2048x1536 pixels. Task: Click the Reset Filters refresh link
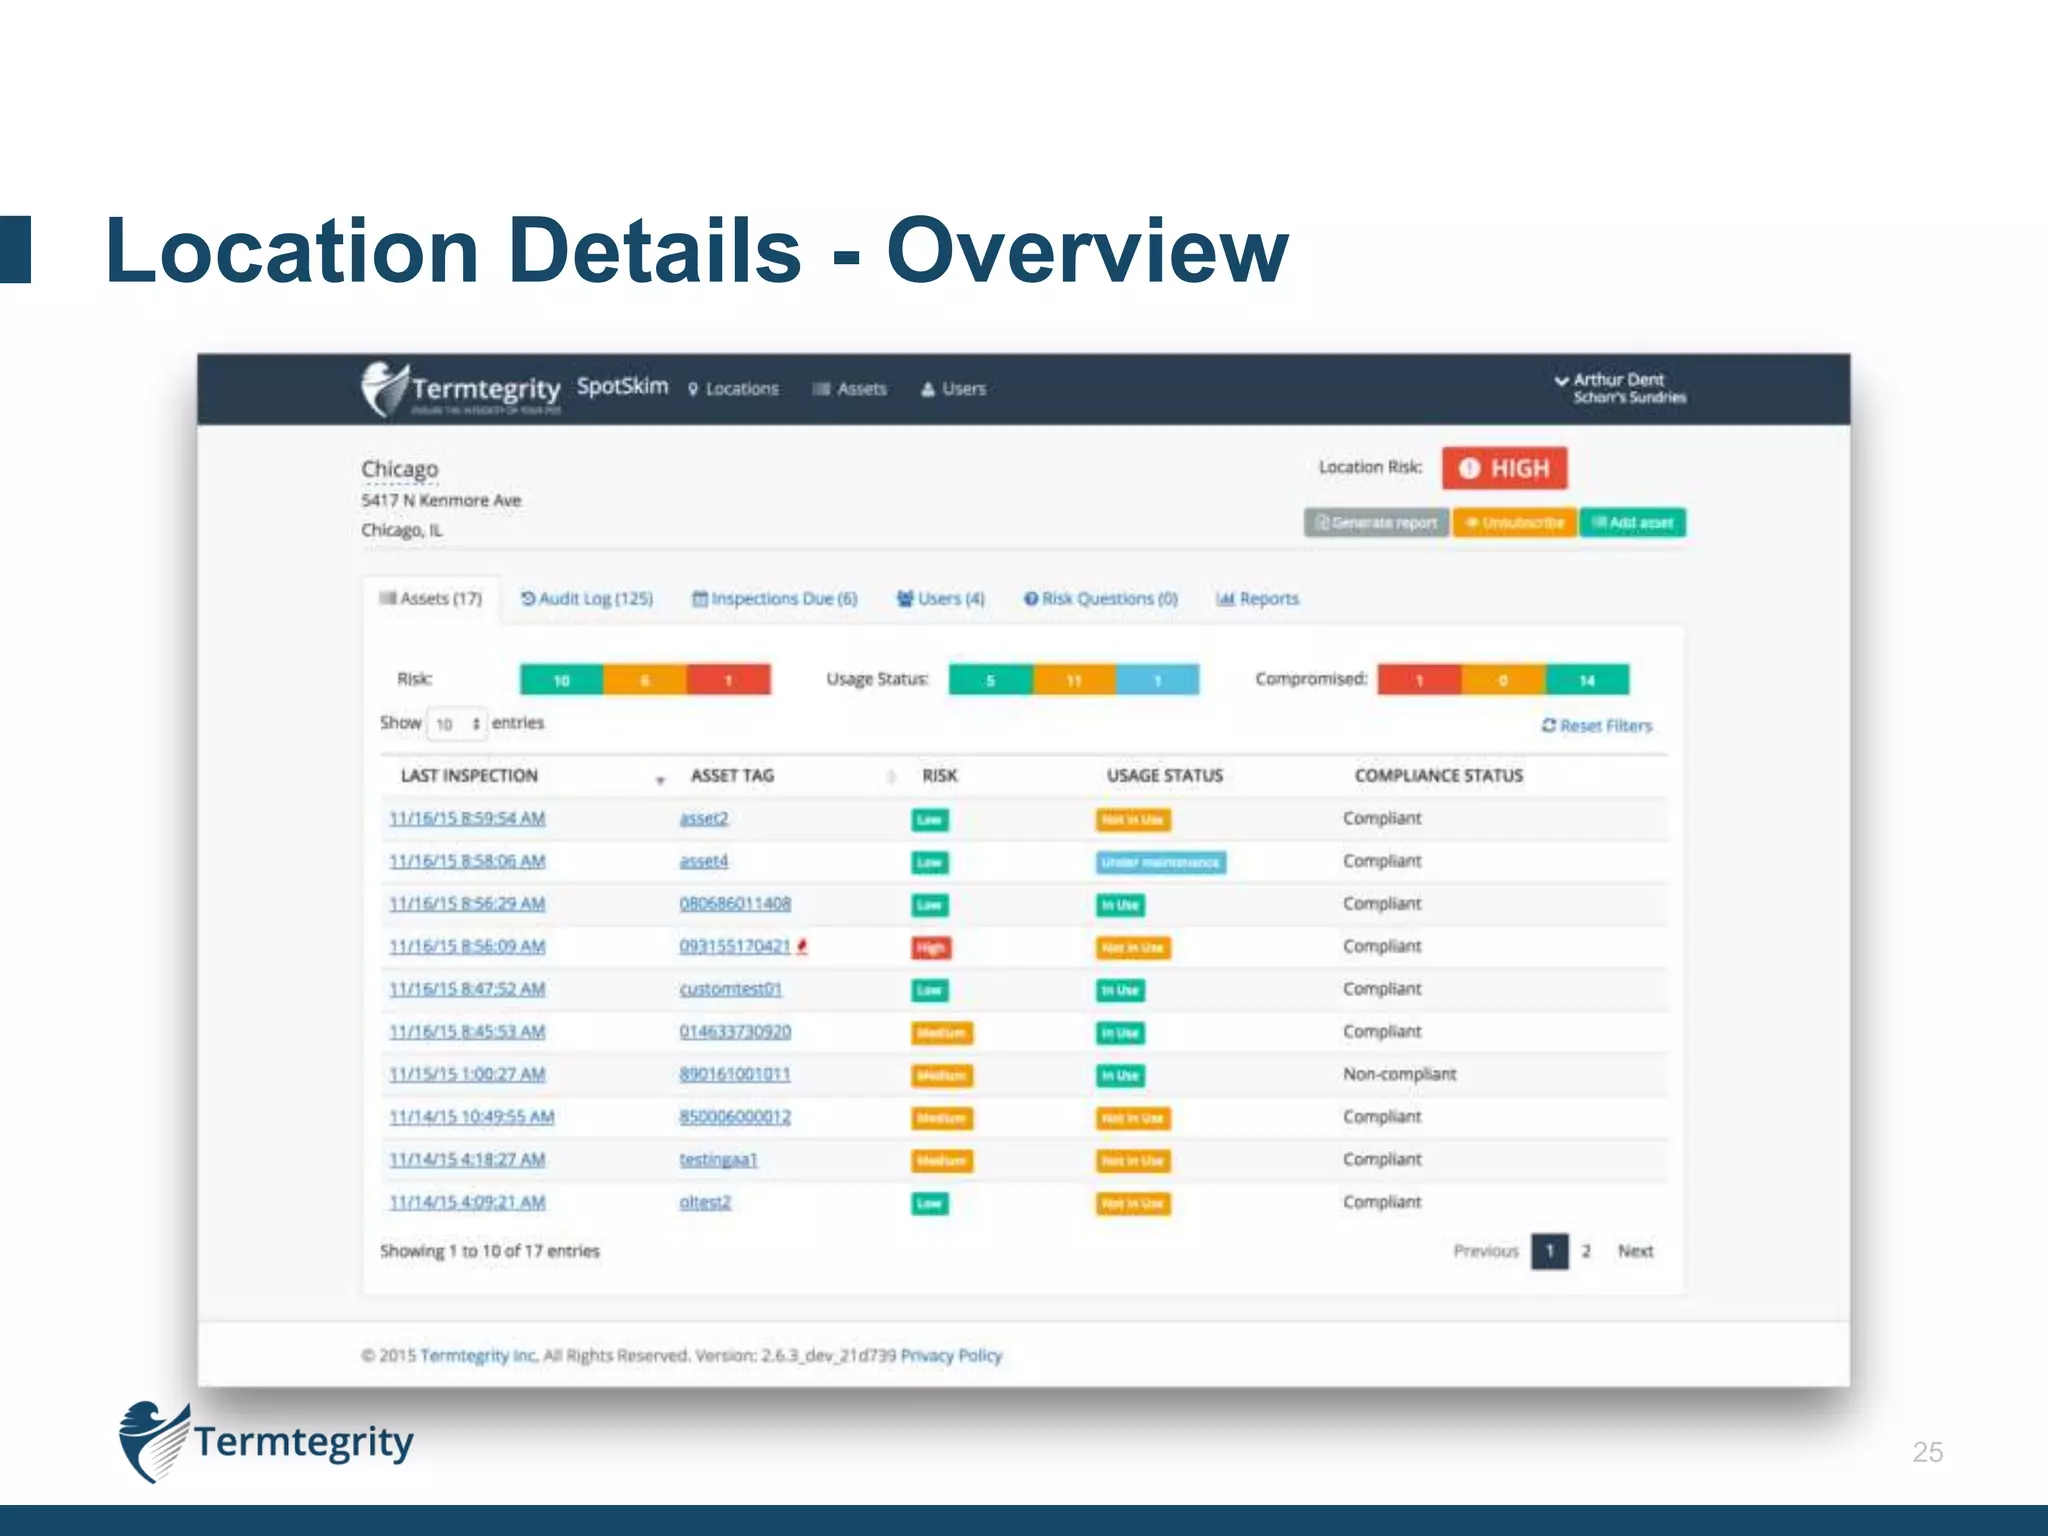pyautogui.click(x=1596, y=725)
